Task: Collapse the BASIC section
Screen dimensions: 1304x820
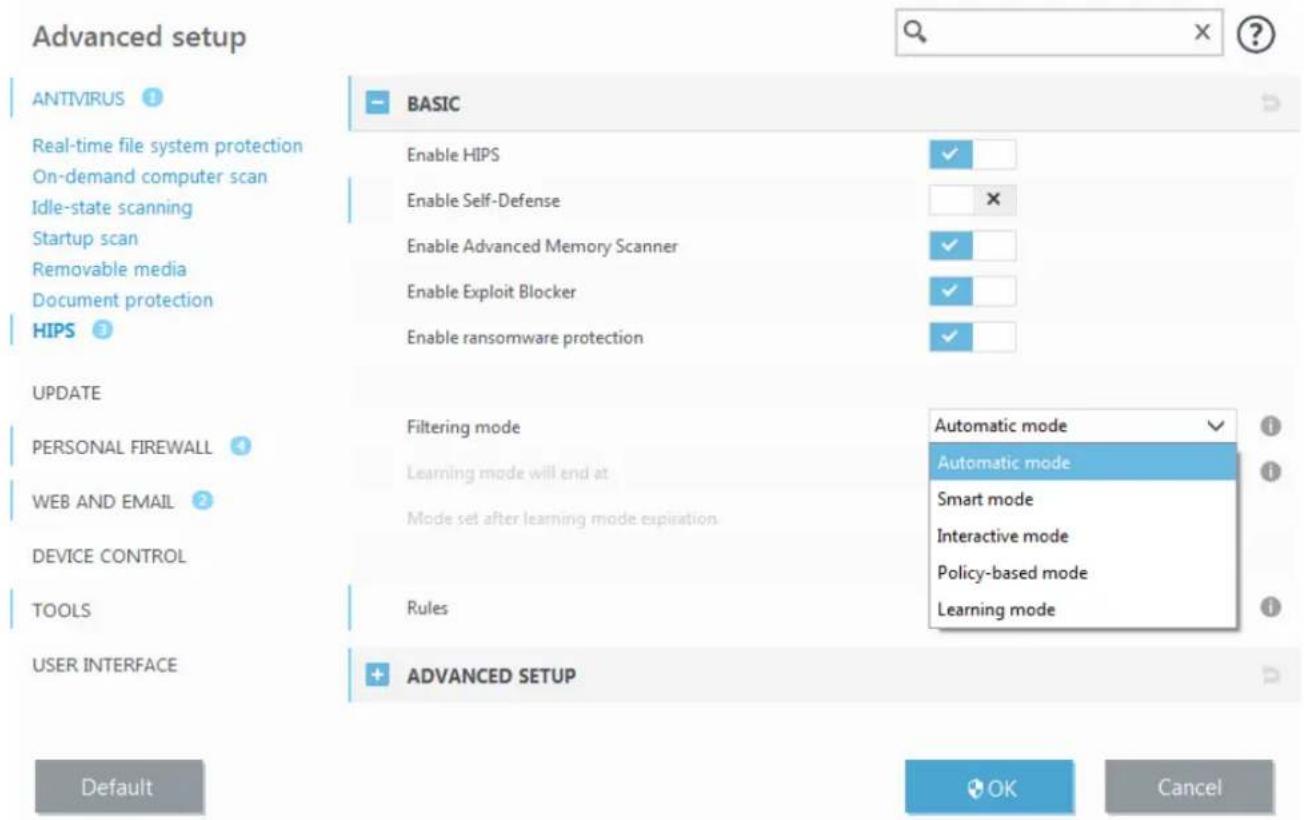Action: (378, 103)
